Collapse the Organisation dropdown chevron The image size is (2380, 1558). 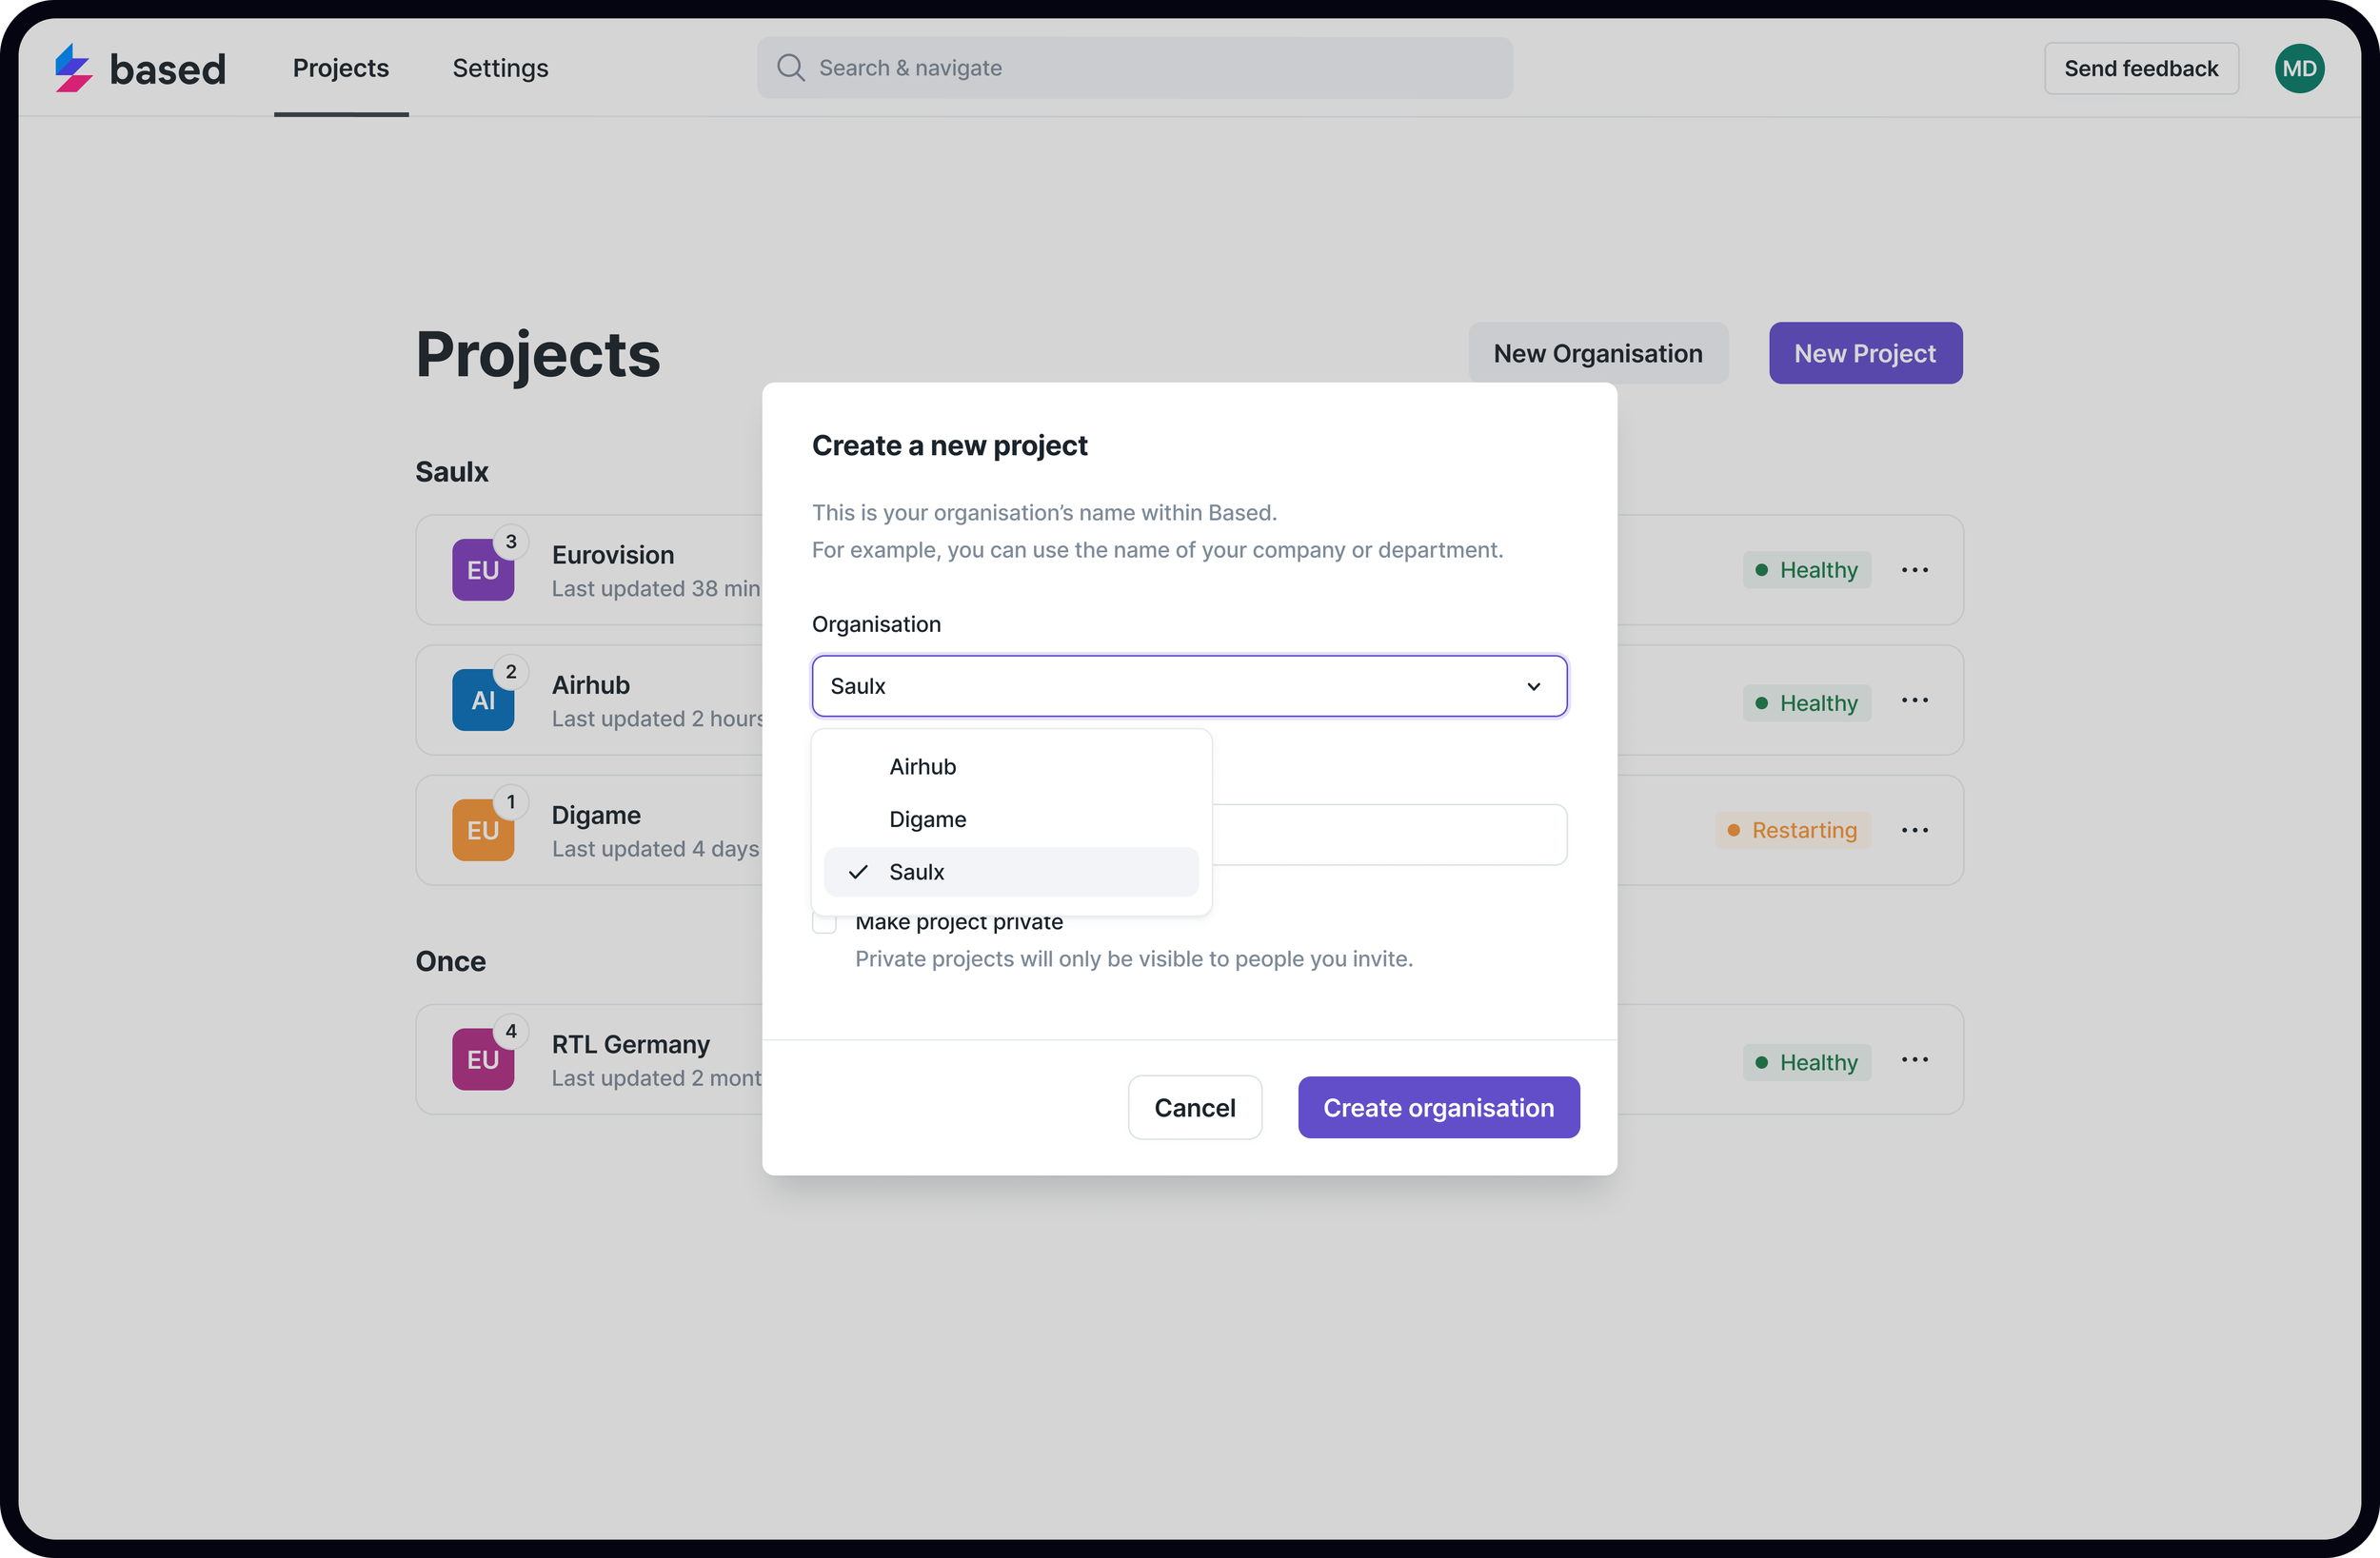[1533, 686]
